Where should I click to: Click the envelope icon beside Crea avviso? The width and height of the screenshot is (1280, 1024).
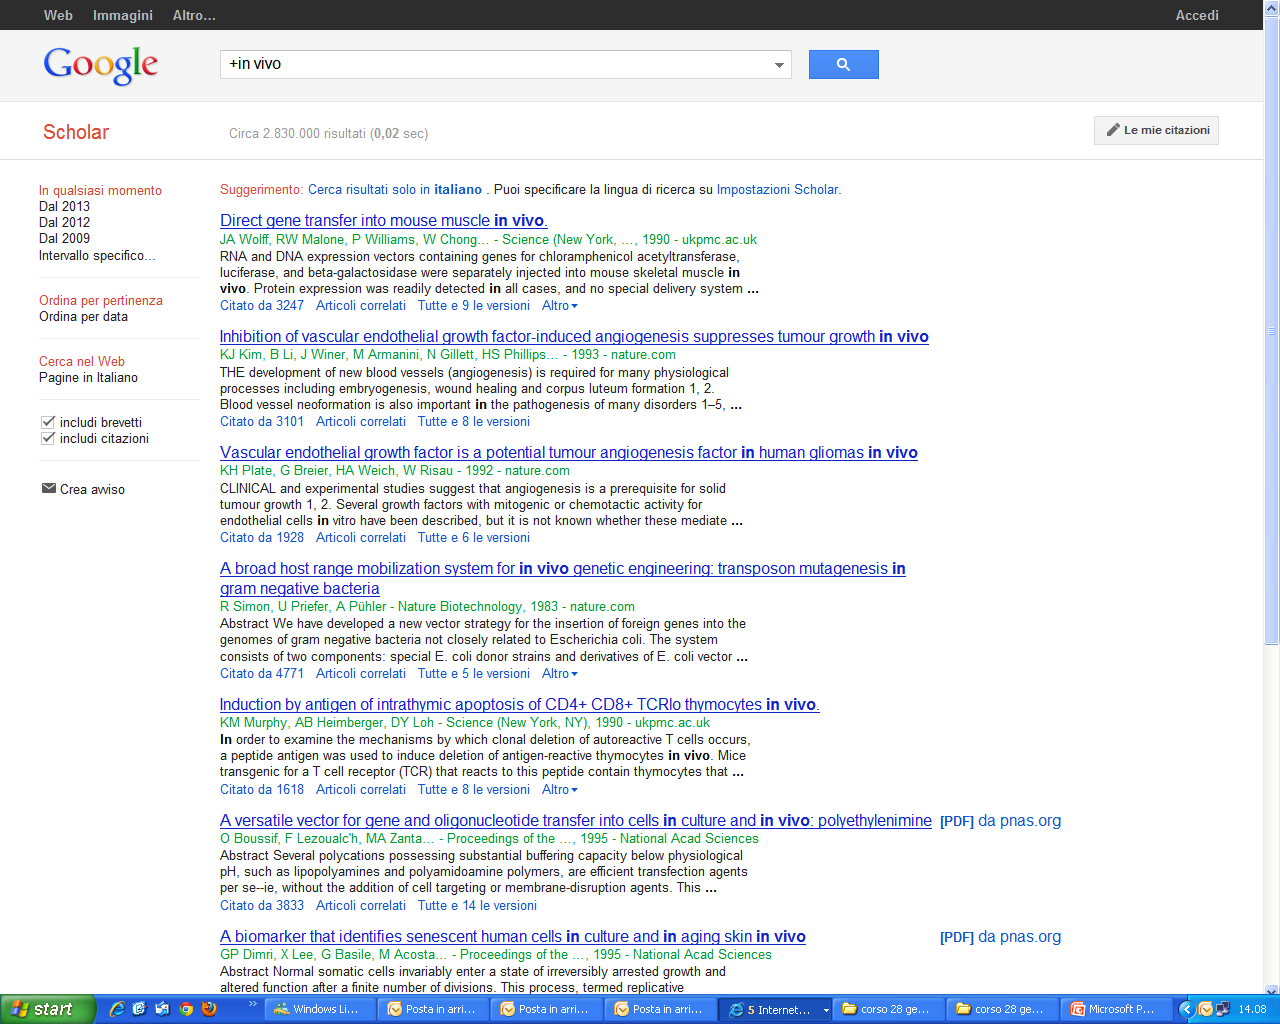coord(48,488)
